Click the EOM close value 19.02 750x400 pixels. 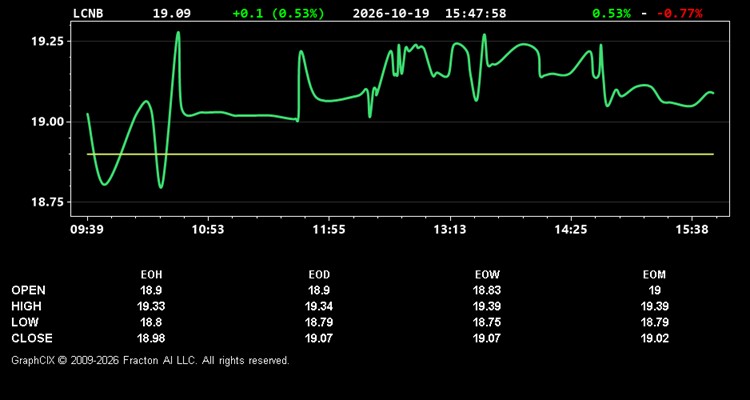coord(654,338)
